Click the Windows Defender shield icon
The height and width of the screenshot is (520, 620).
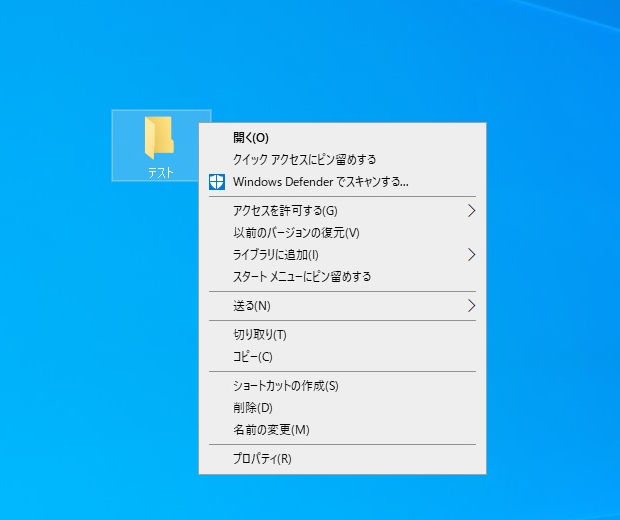217,182
